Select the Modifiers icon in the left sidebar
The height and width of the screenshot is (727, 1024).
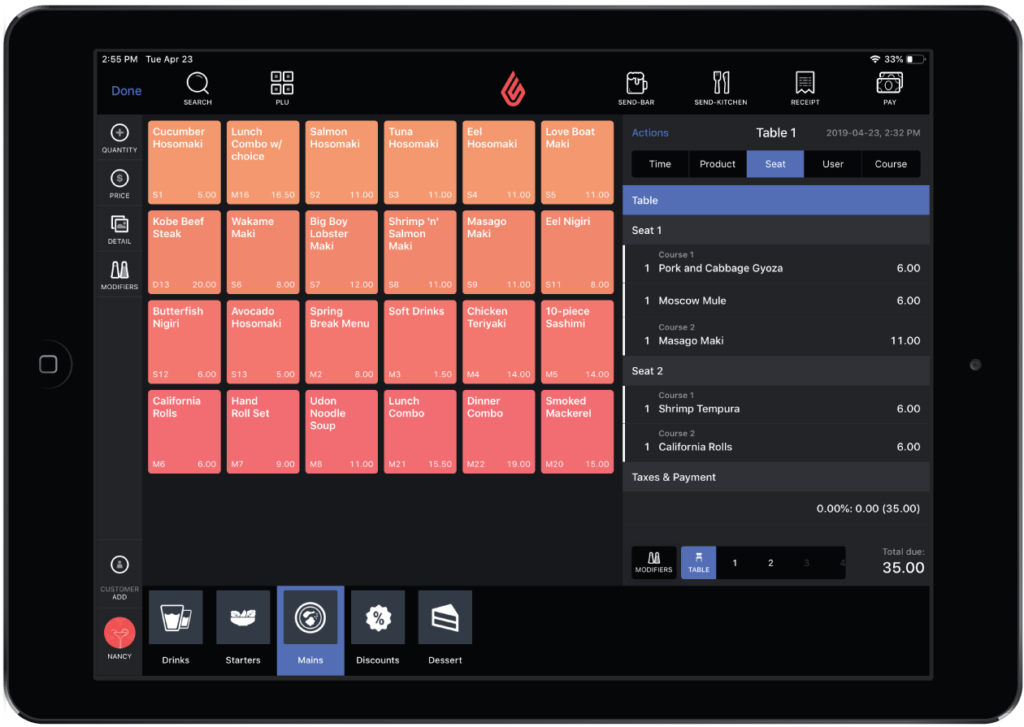pyautogui.click(x=119, y=272)
